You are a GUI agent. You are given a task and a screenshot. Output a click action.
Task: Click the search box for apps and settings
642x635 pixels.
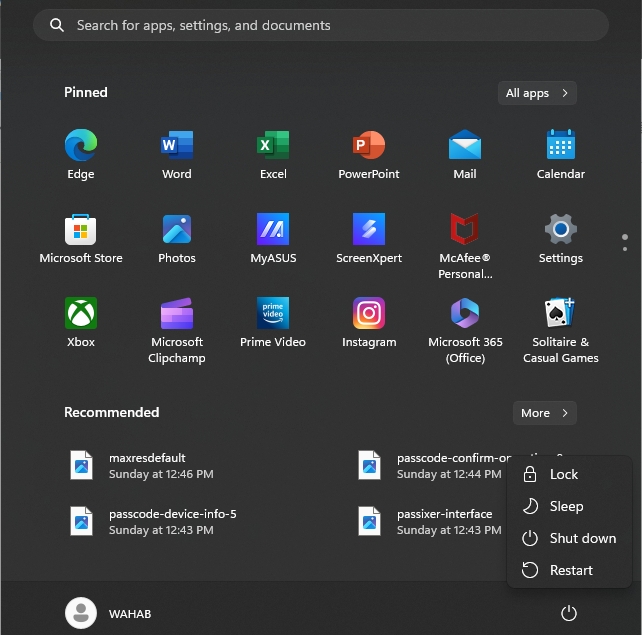pos(321,25)
